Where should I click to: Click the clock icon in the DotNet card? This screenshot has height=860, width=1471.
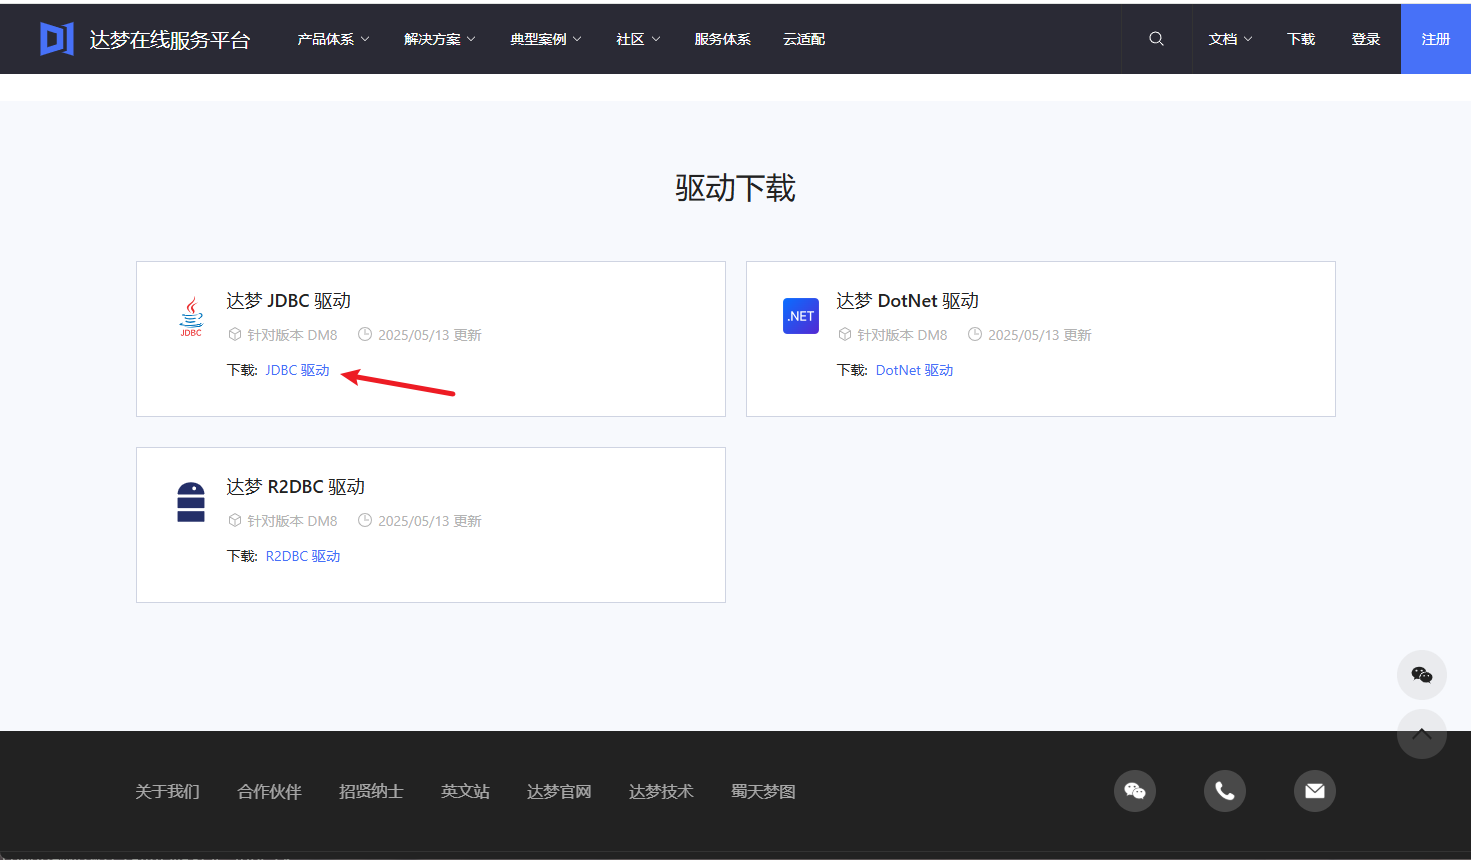[x=975, y=334]
